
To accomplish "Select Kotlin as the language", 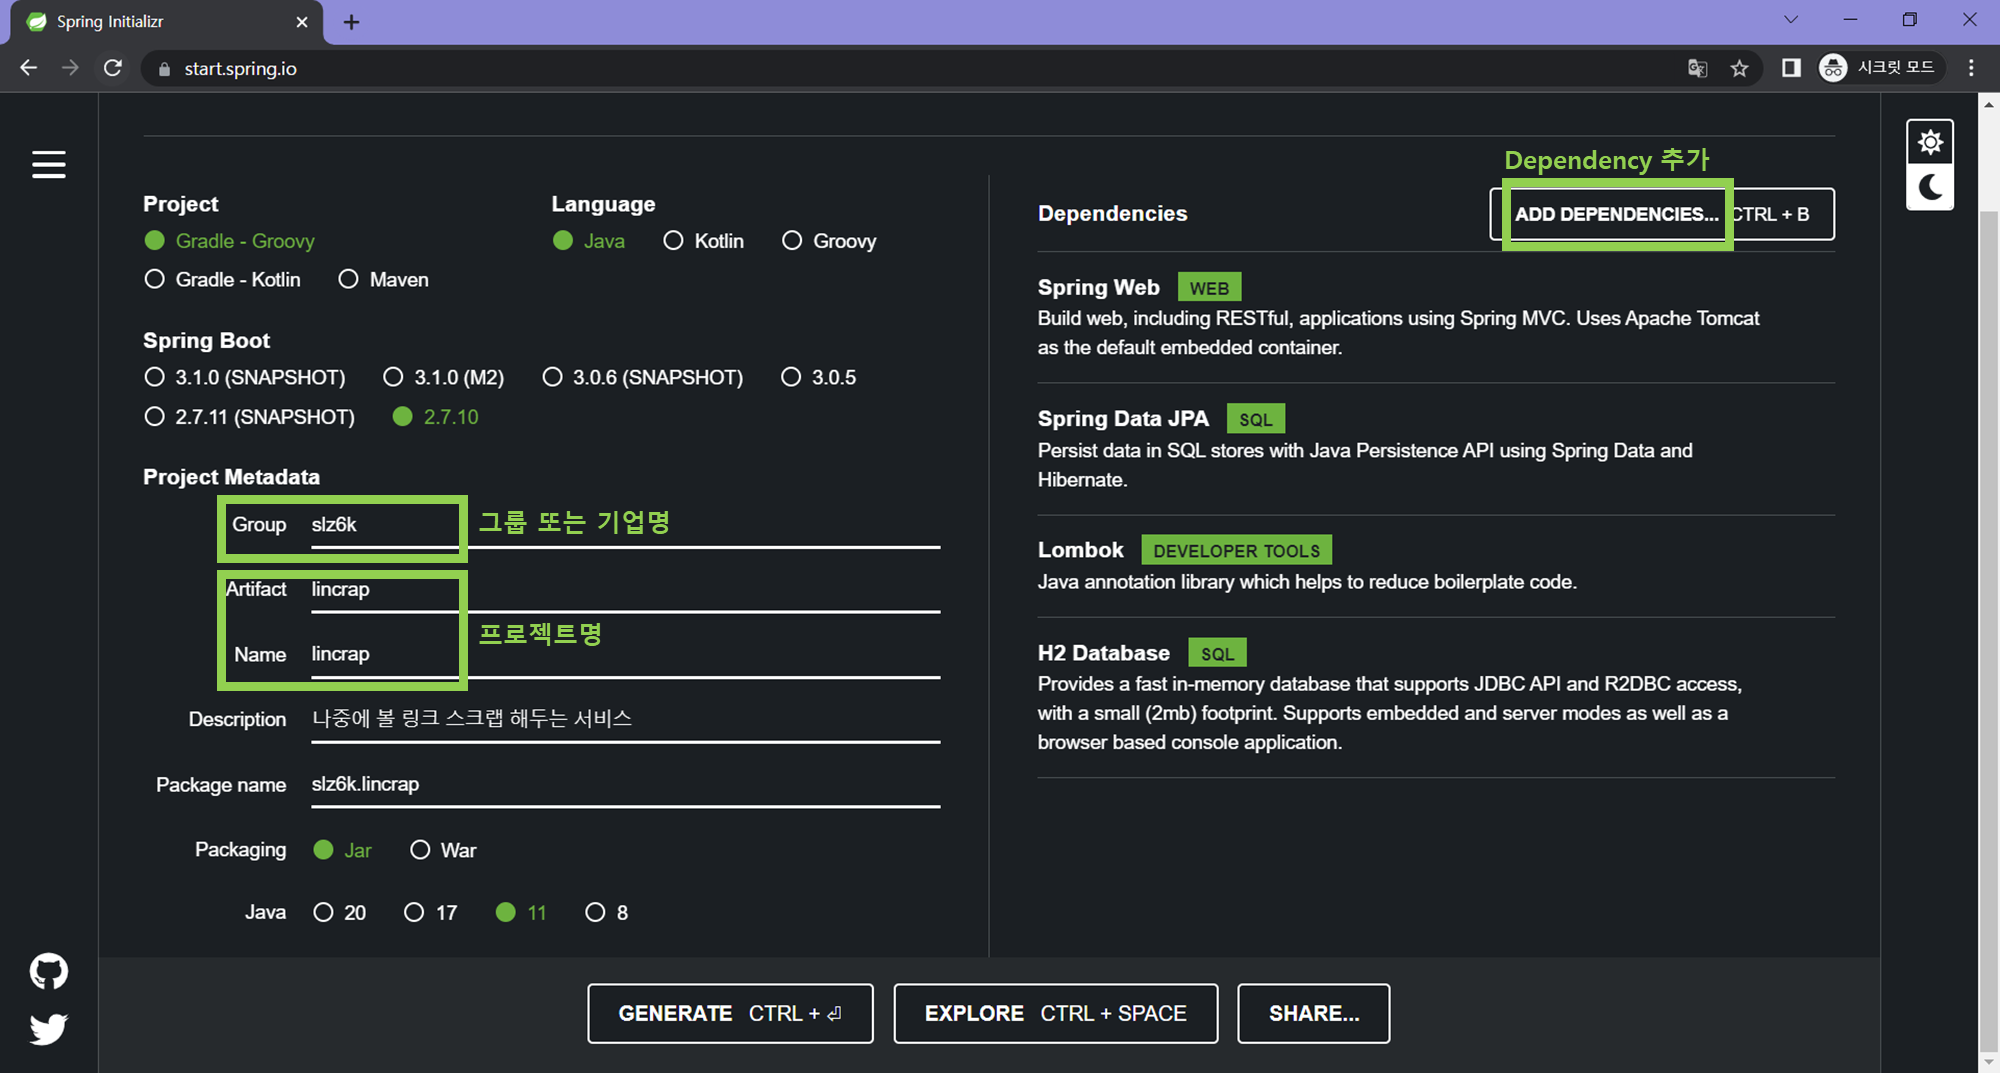I will [704, 241].
